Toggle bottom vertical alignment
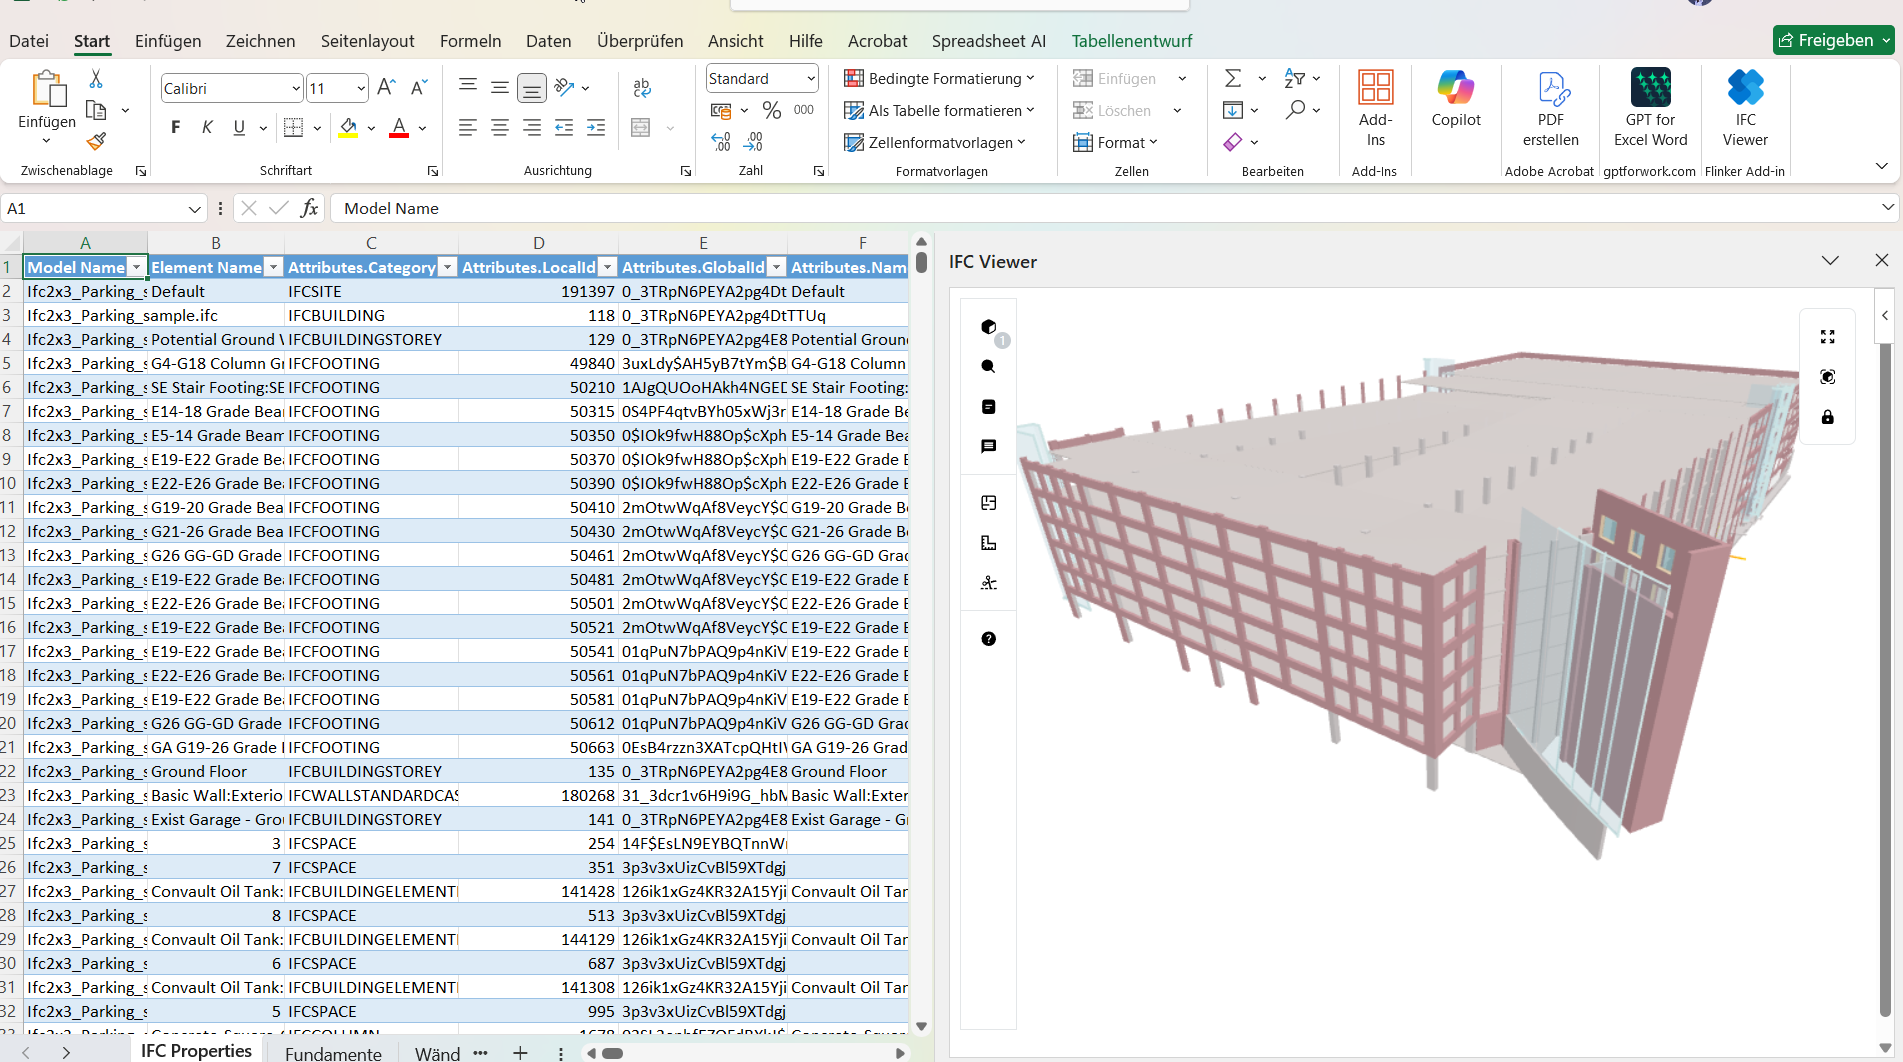 (x=532, y=88)
